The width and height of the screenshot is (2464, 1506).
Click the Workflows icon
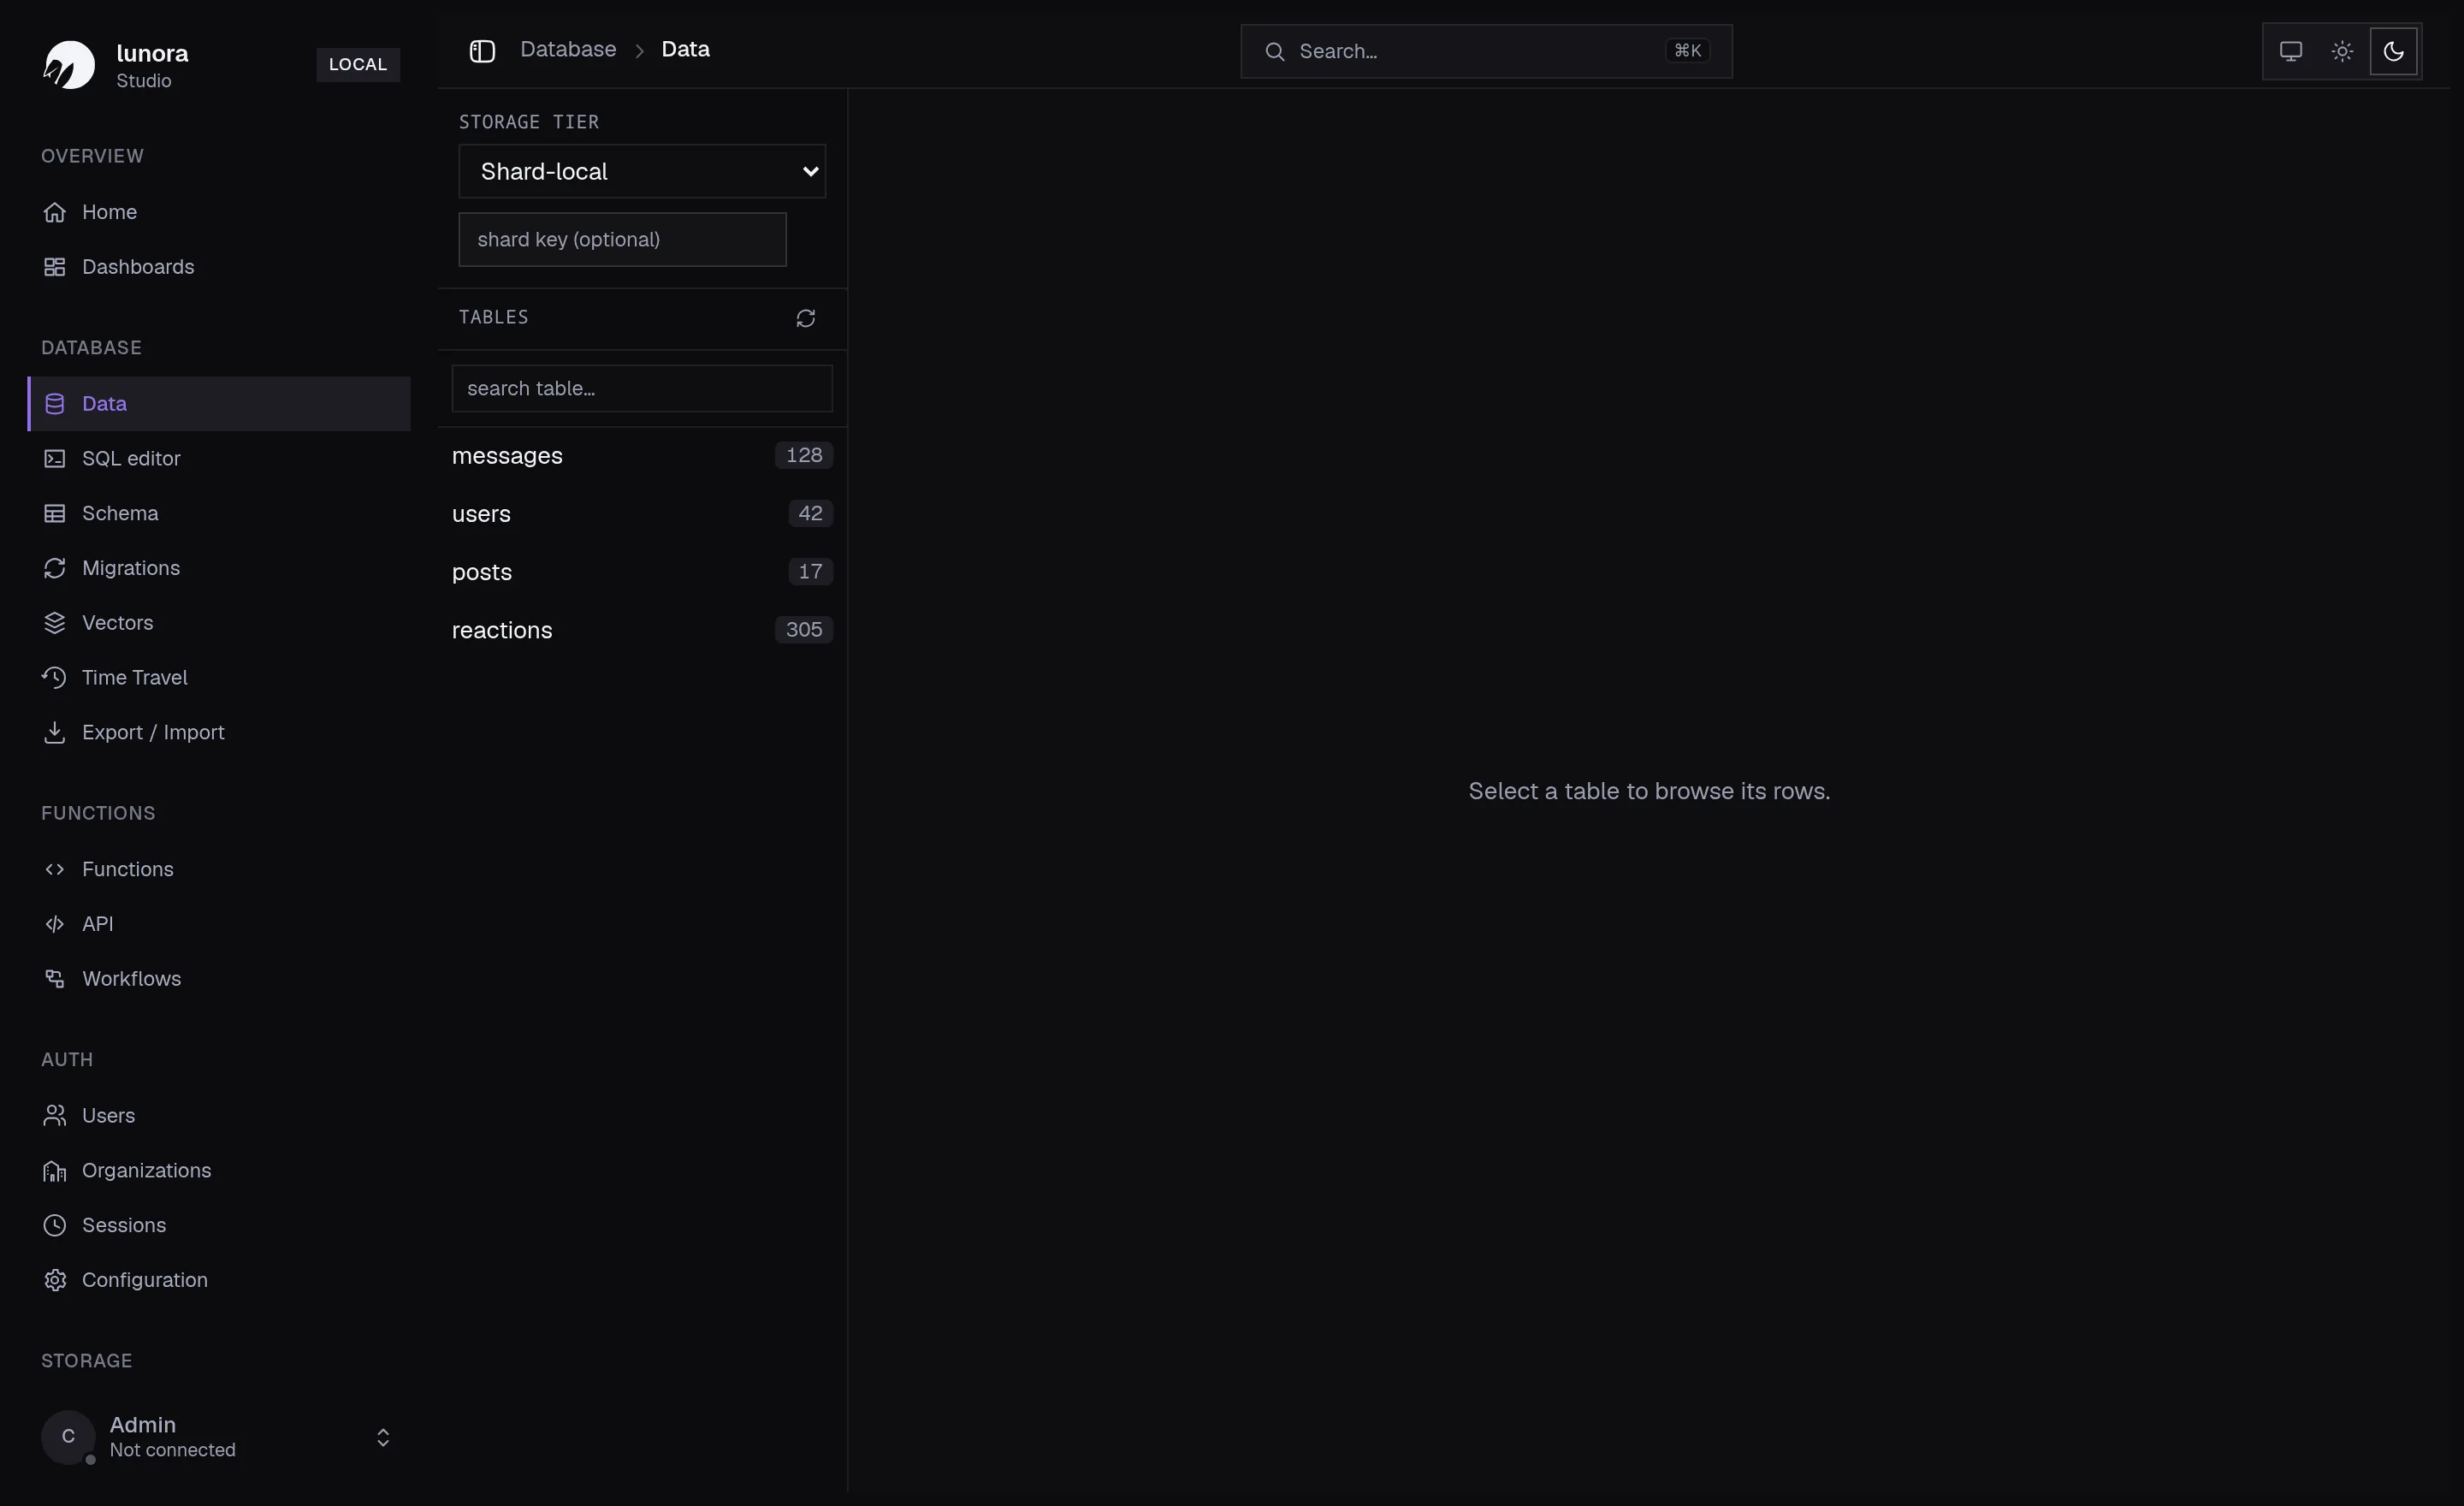pos(55,979)
